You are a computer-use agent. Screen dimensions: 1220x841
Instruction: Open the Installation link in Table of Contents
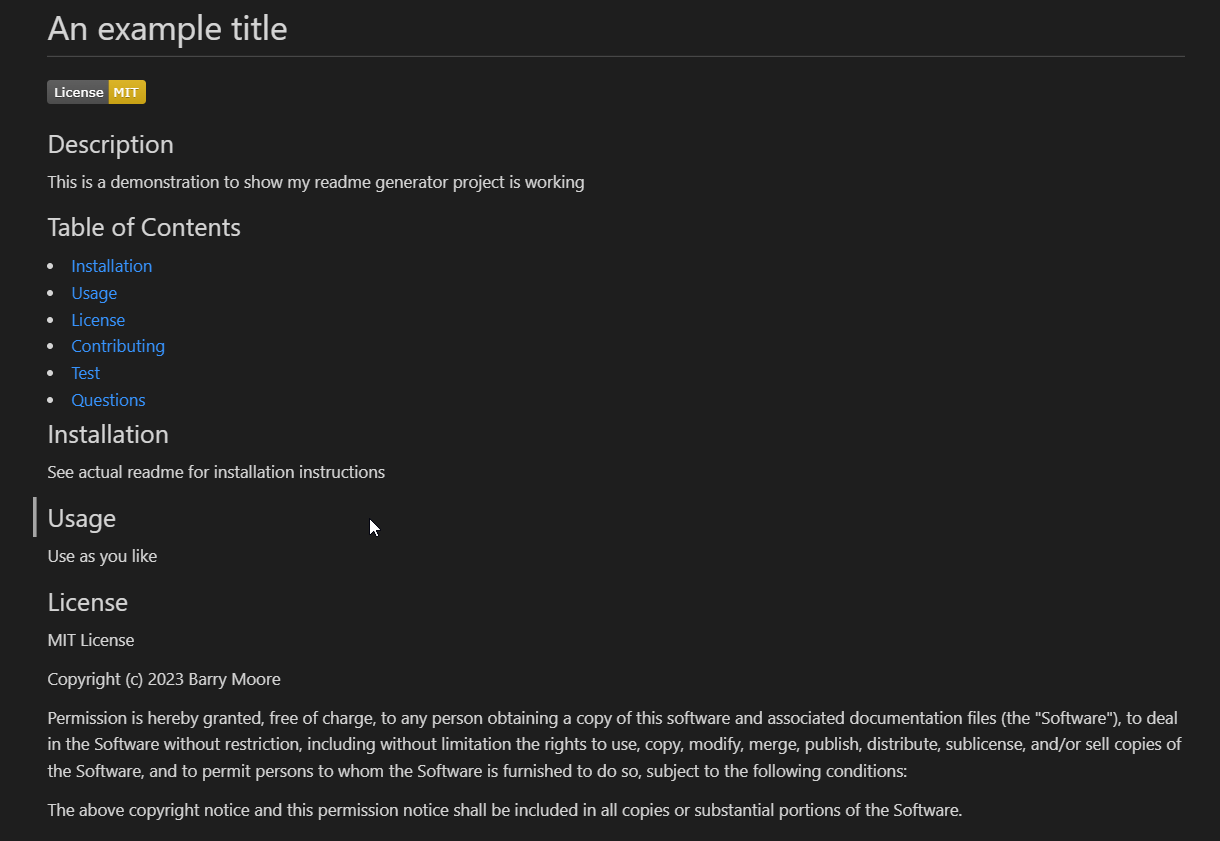pyautogui.click(x=112, y=266)
